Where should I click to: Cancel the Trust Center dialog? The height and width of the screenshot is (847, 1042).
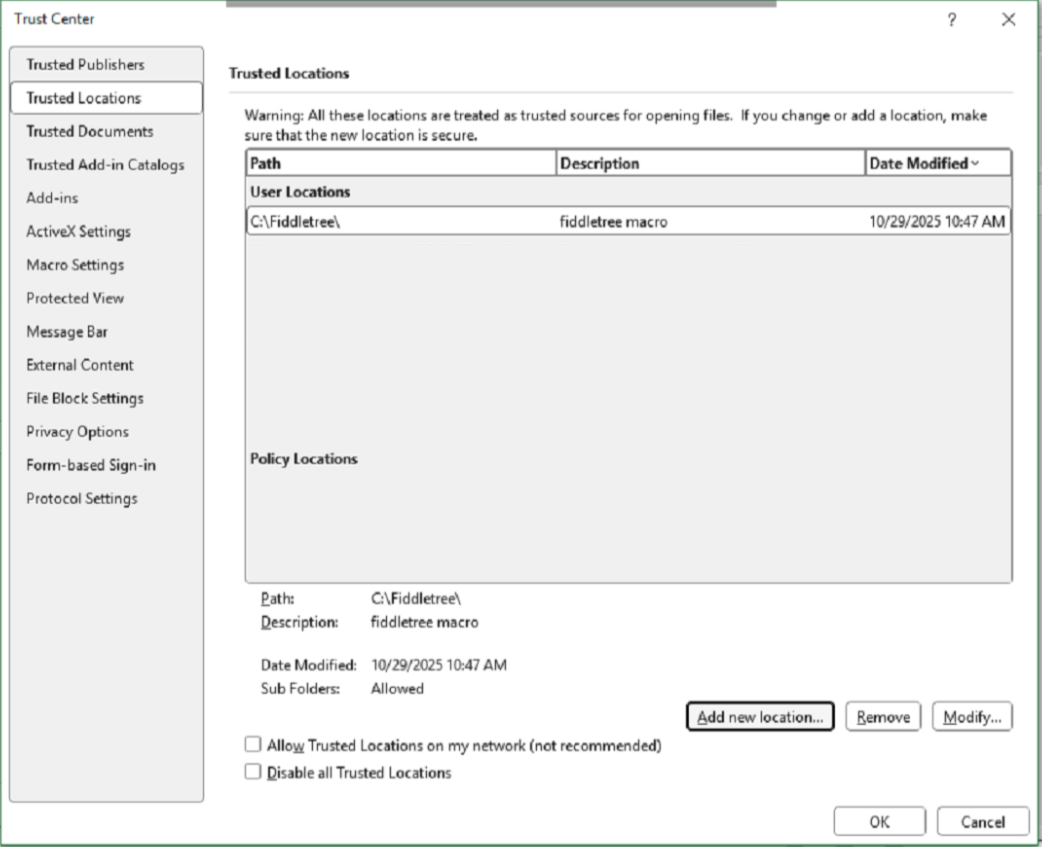pos(983,822)
